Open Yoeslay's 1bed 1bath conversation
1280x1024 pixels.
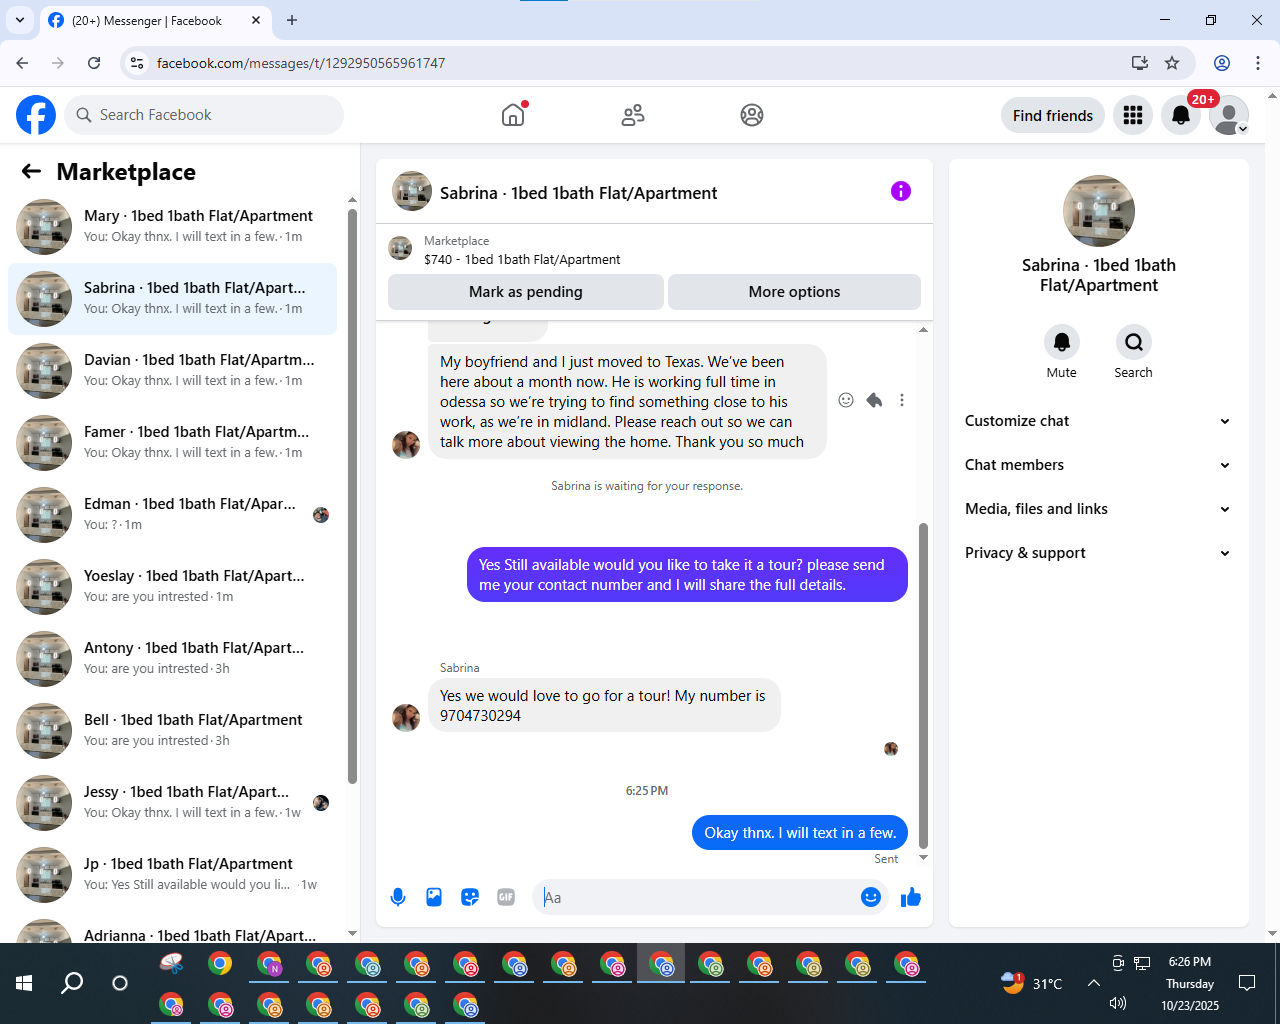coord(172,587)
